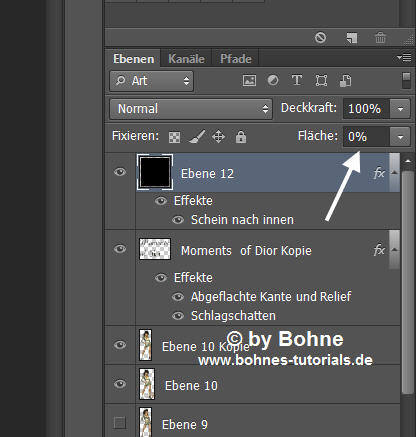Click the Deckkraft 100% value field

click(366, 109)
